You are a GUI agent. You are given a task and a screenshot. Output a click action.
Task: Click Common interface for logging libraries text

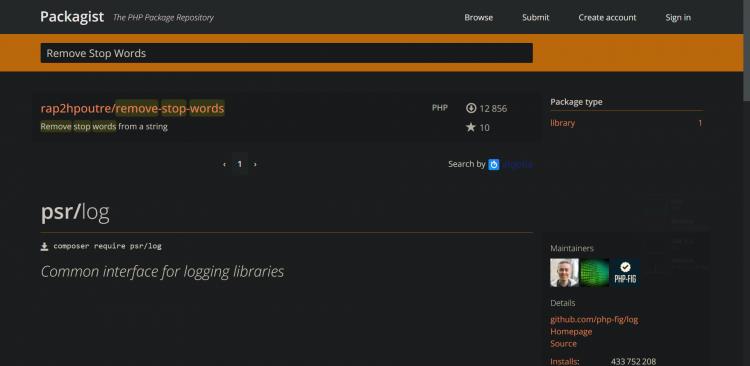pos(162,272)
